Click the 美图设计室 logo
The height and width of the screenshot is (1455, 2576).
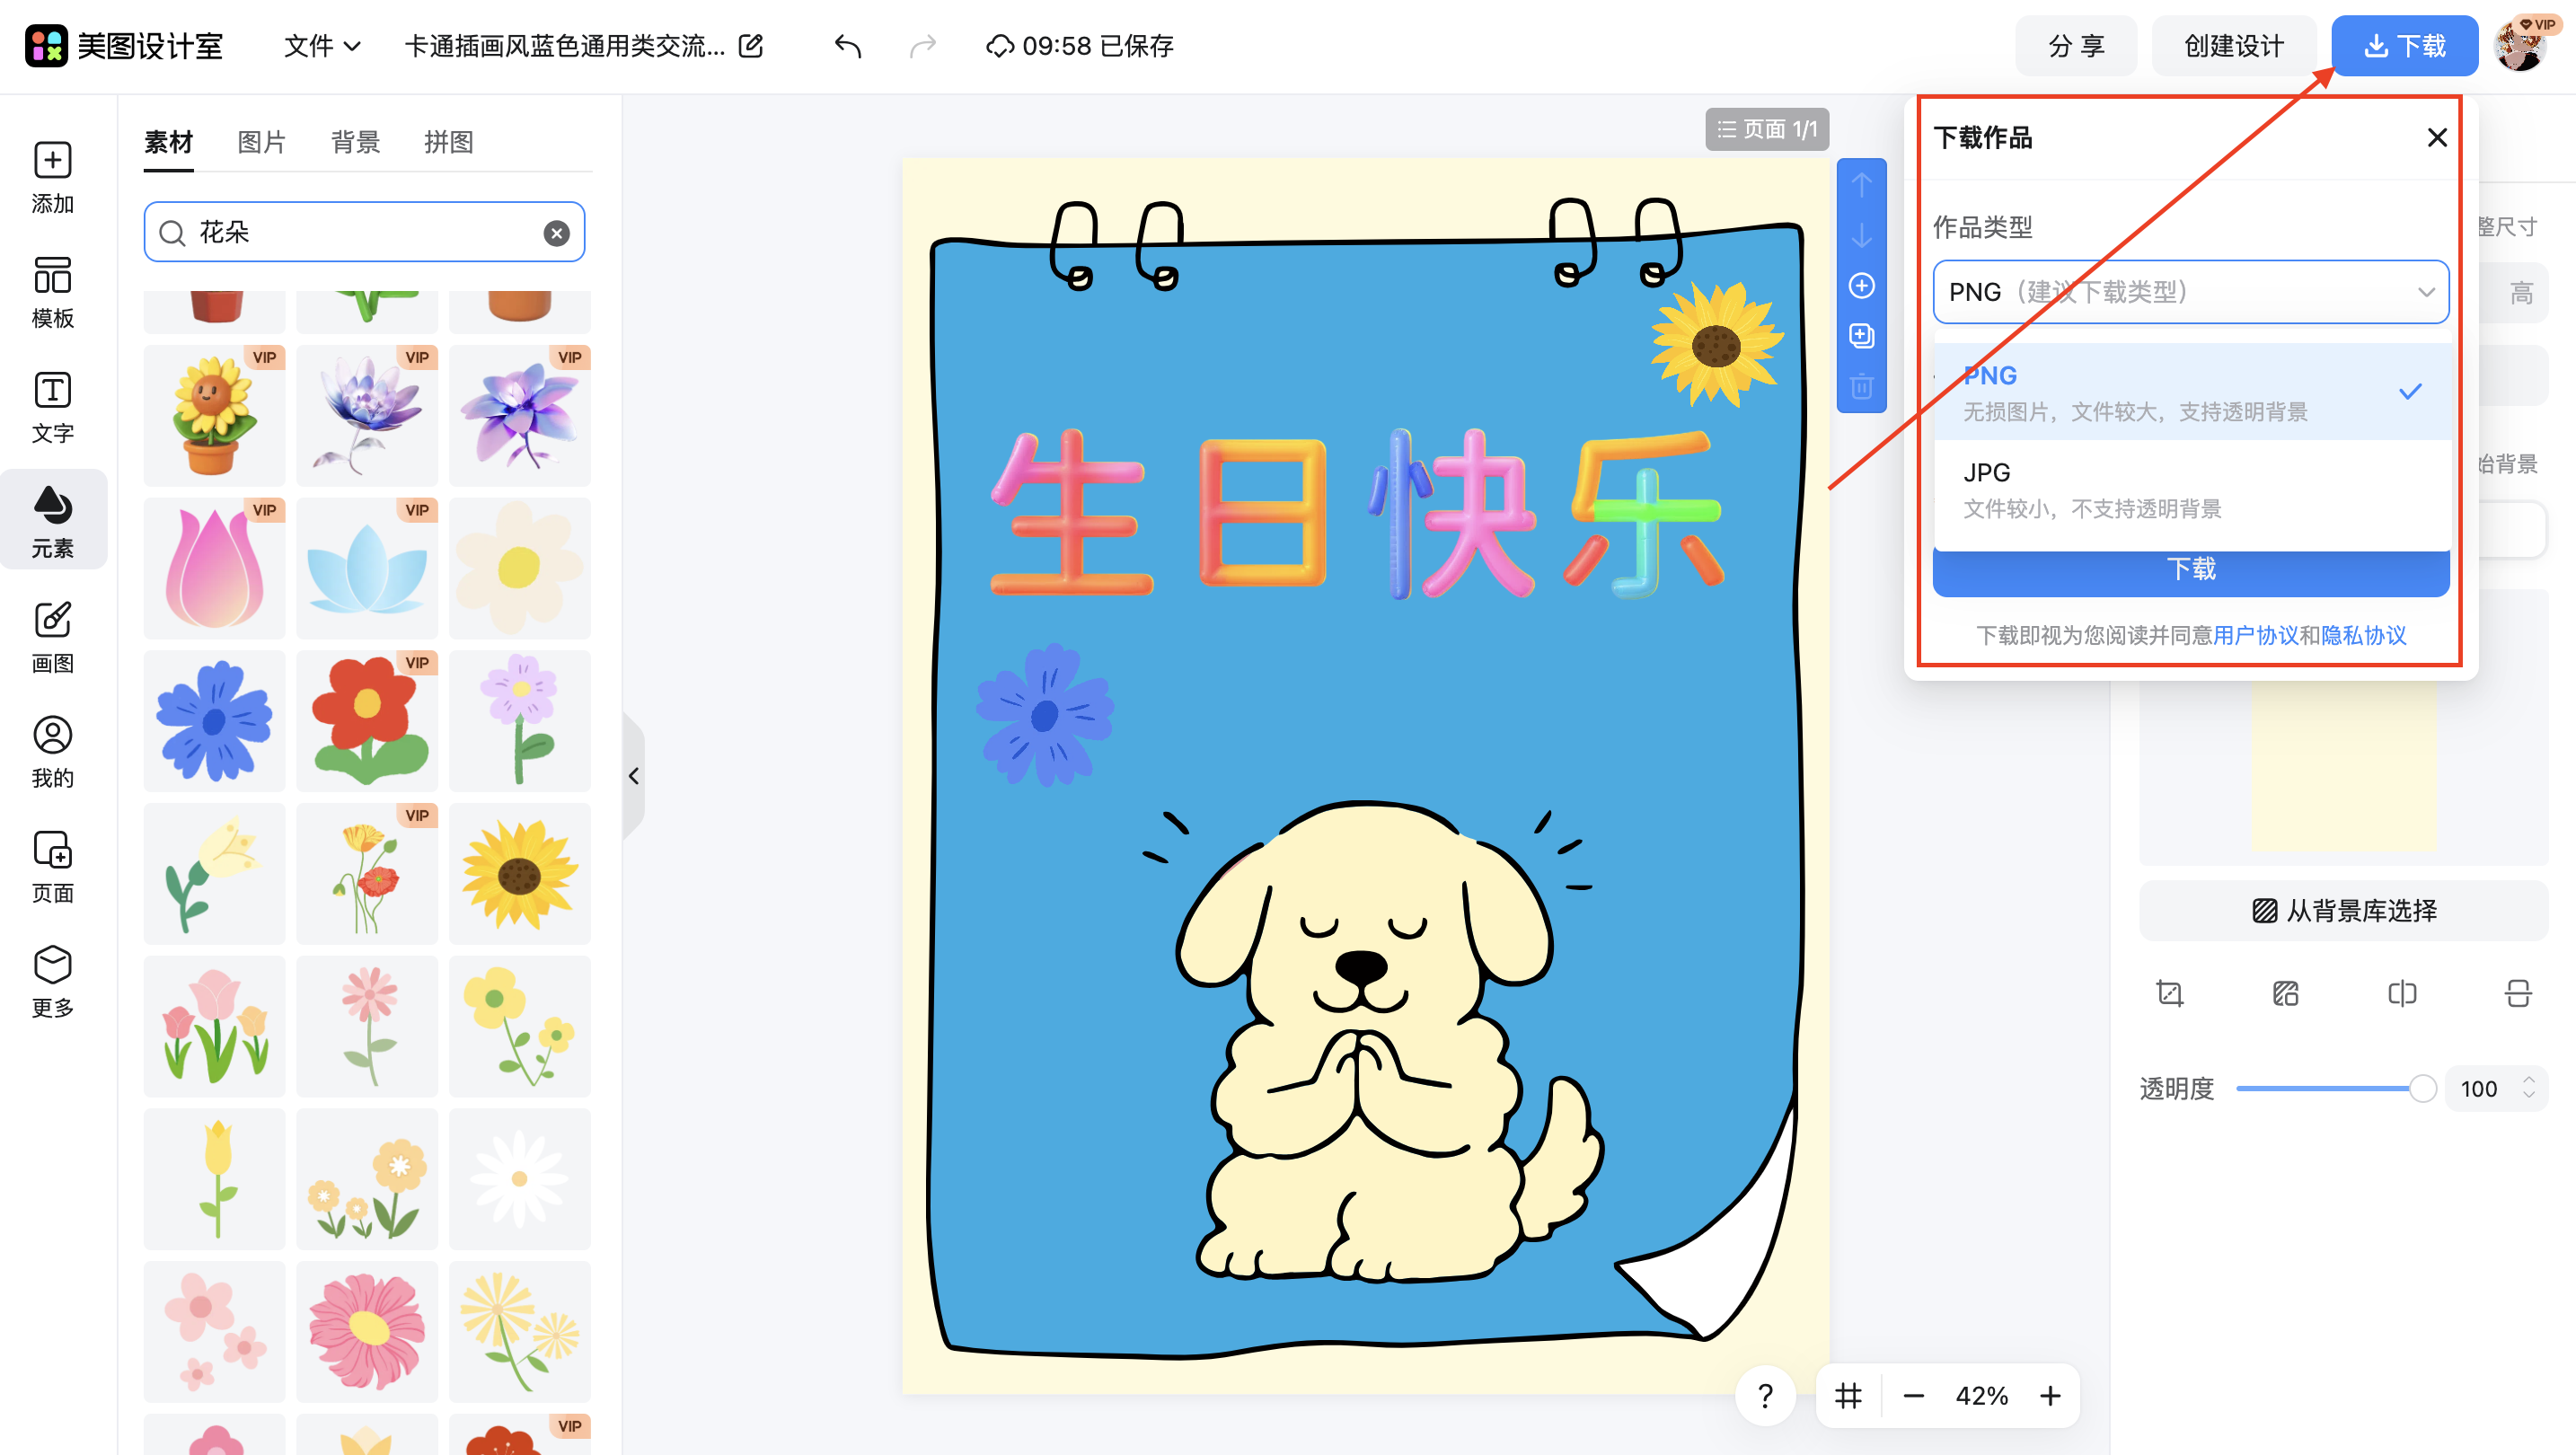124,46
